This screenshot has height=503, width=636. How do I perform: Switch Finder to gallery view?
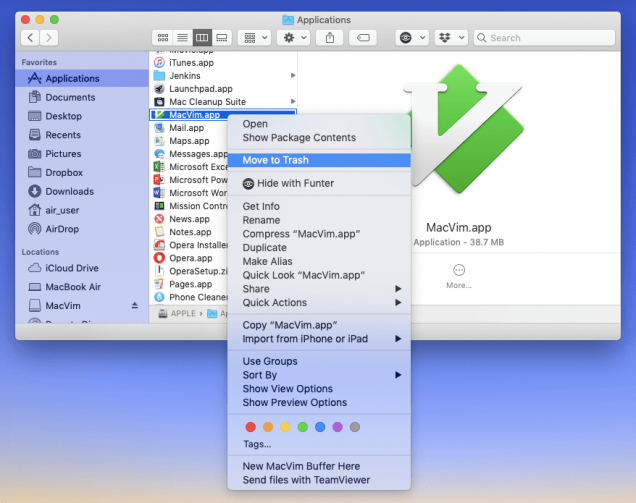click(221, 38)
